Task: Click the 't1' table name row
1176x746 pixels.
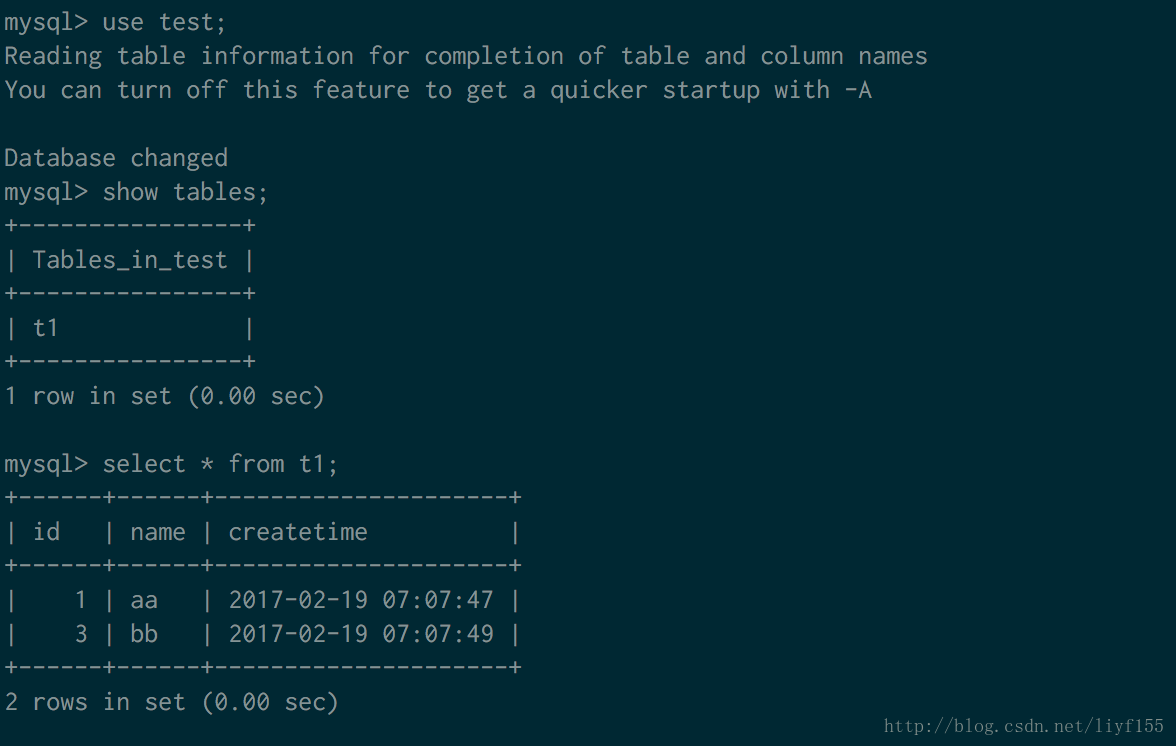Action: pos(46,328)
